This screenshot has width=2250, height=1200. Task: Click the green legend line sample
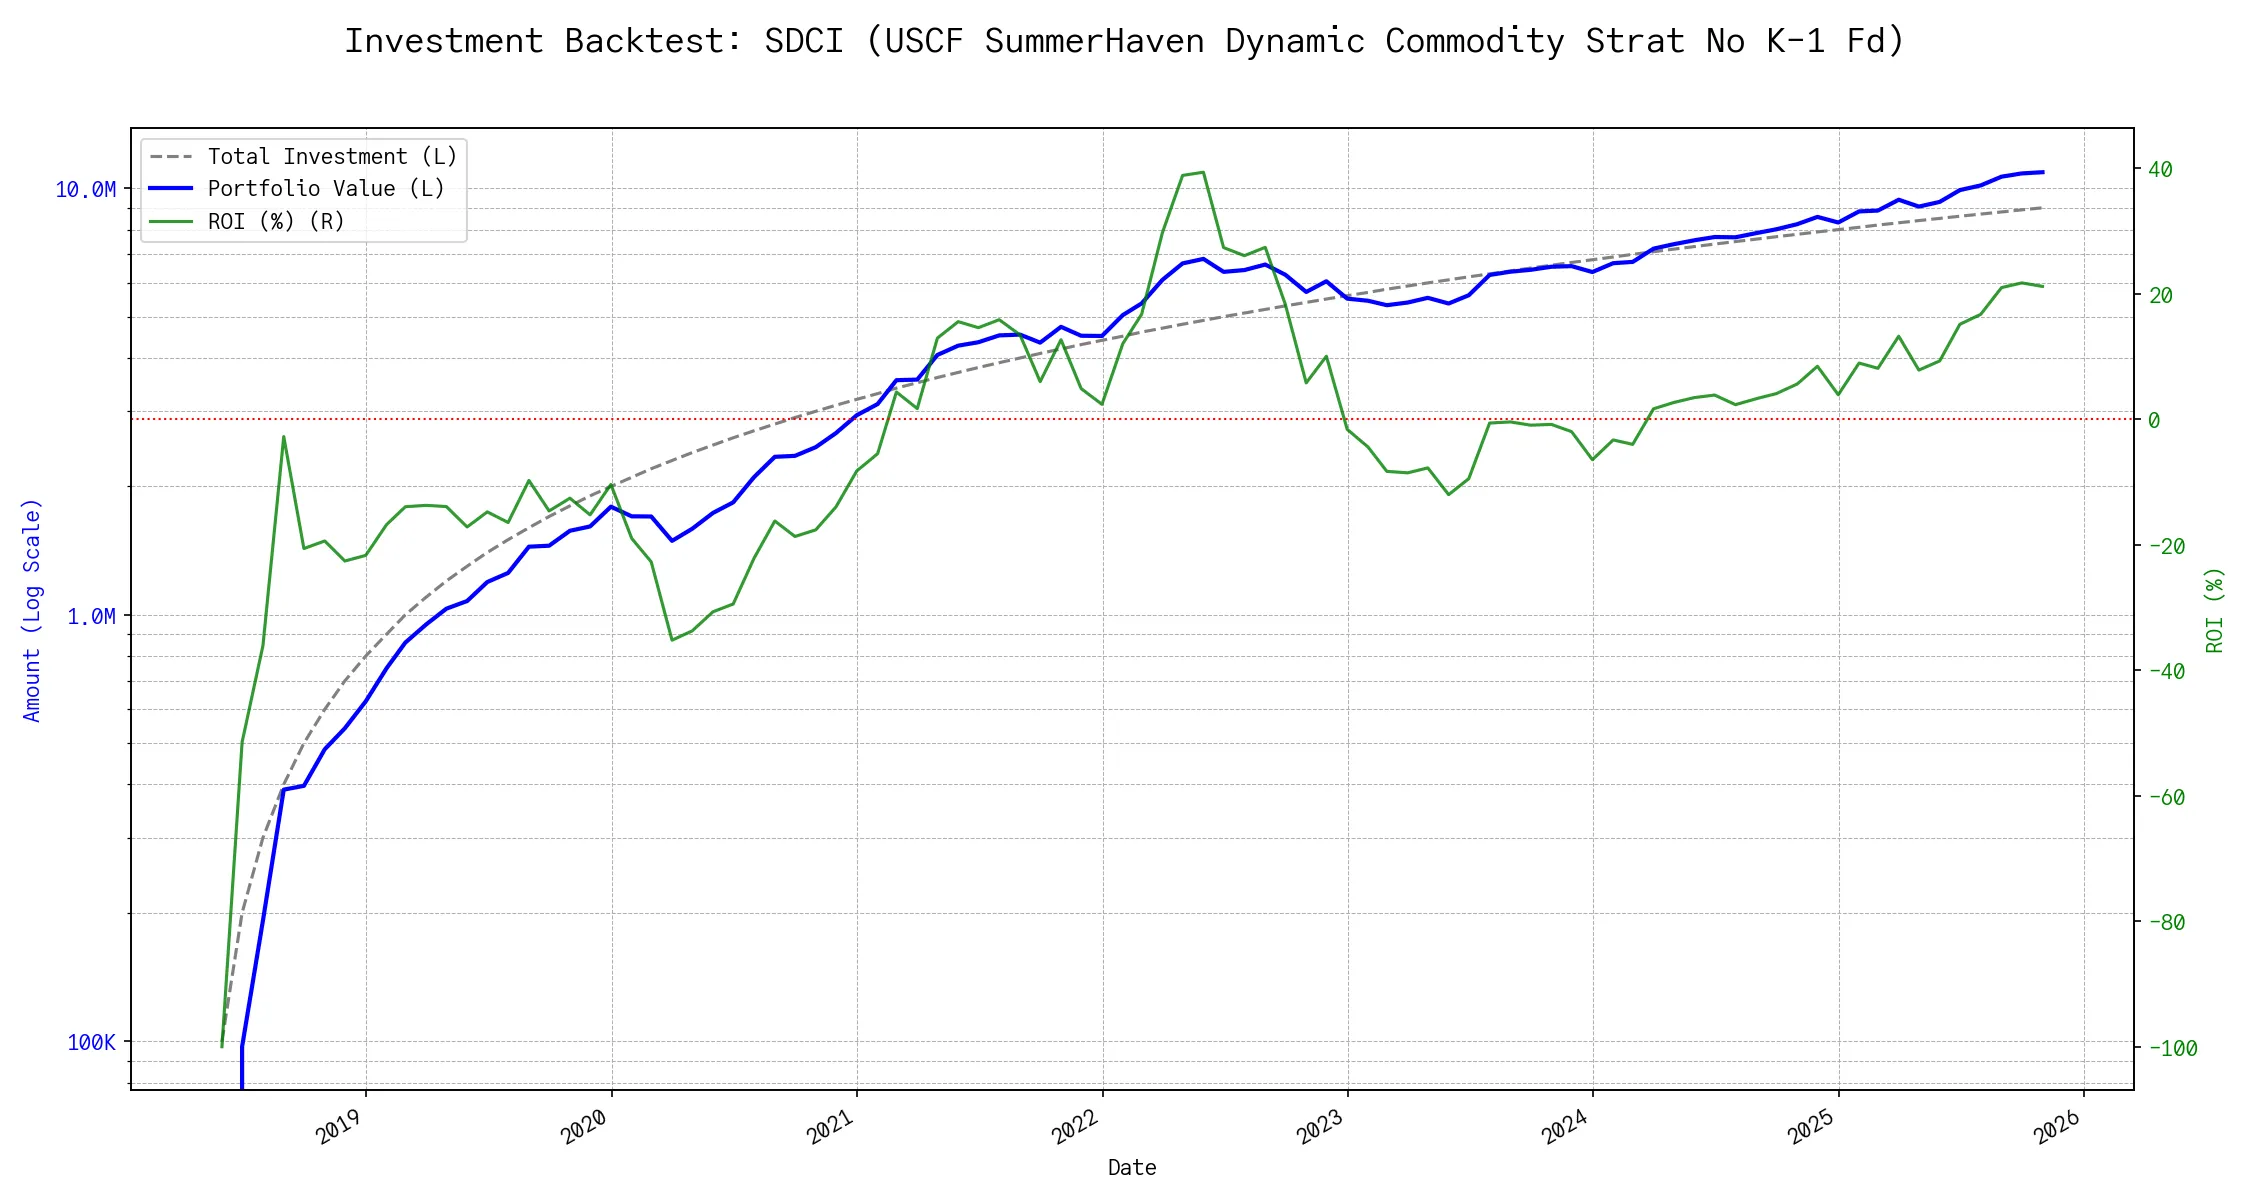171,222
